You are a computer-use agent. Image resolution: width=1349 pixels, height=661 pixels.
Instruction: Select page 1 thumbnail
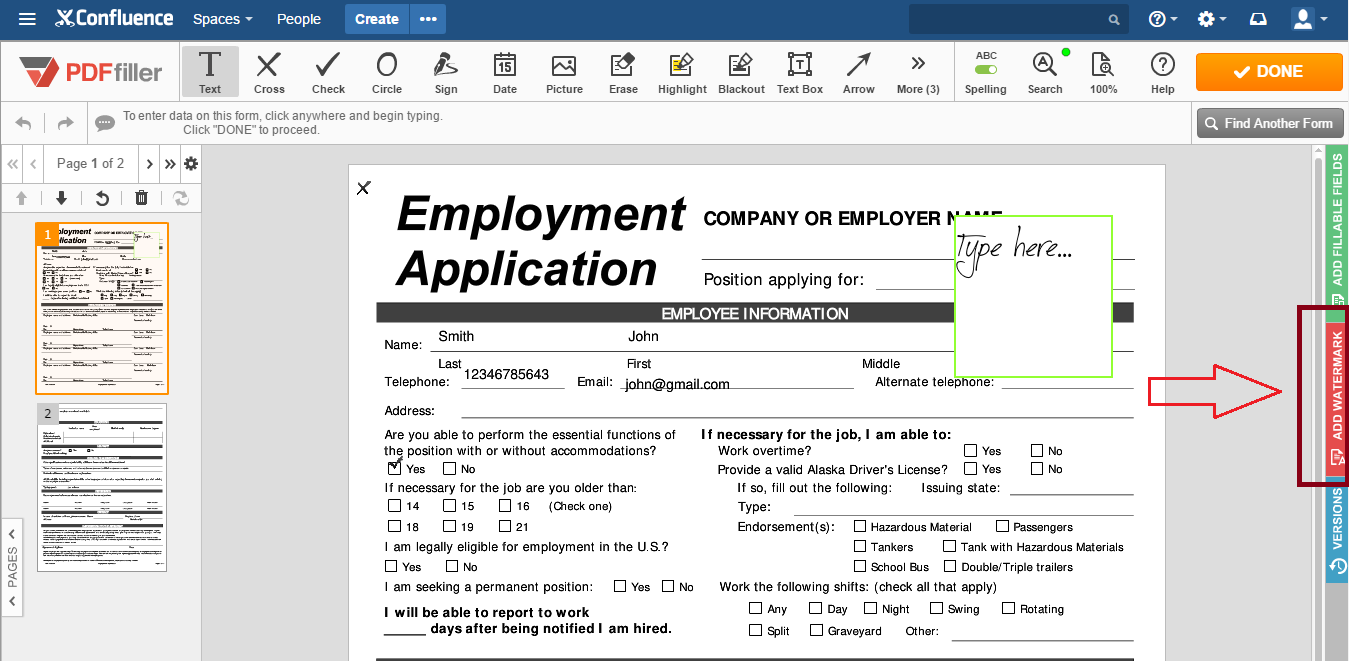102,308
